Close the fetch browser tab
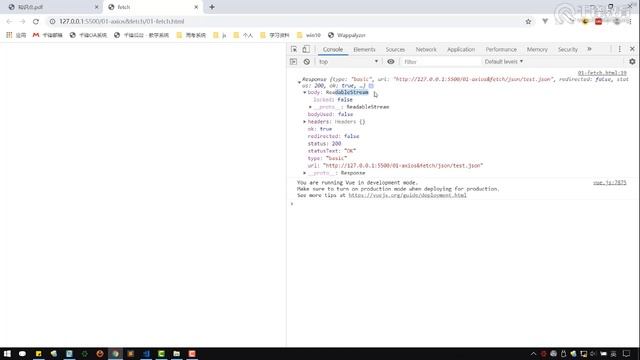Screen dimensions: 640x360 click(x=196, y=7)
